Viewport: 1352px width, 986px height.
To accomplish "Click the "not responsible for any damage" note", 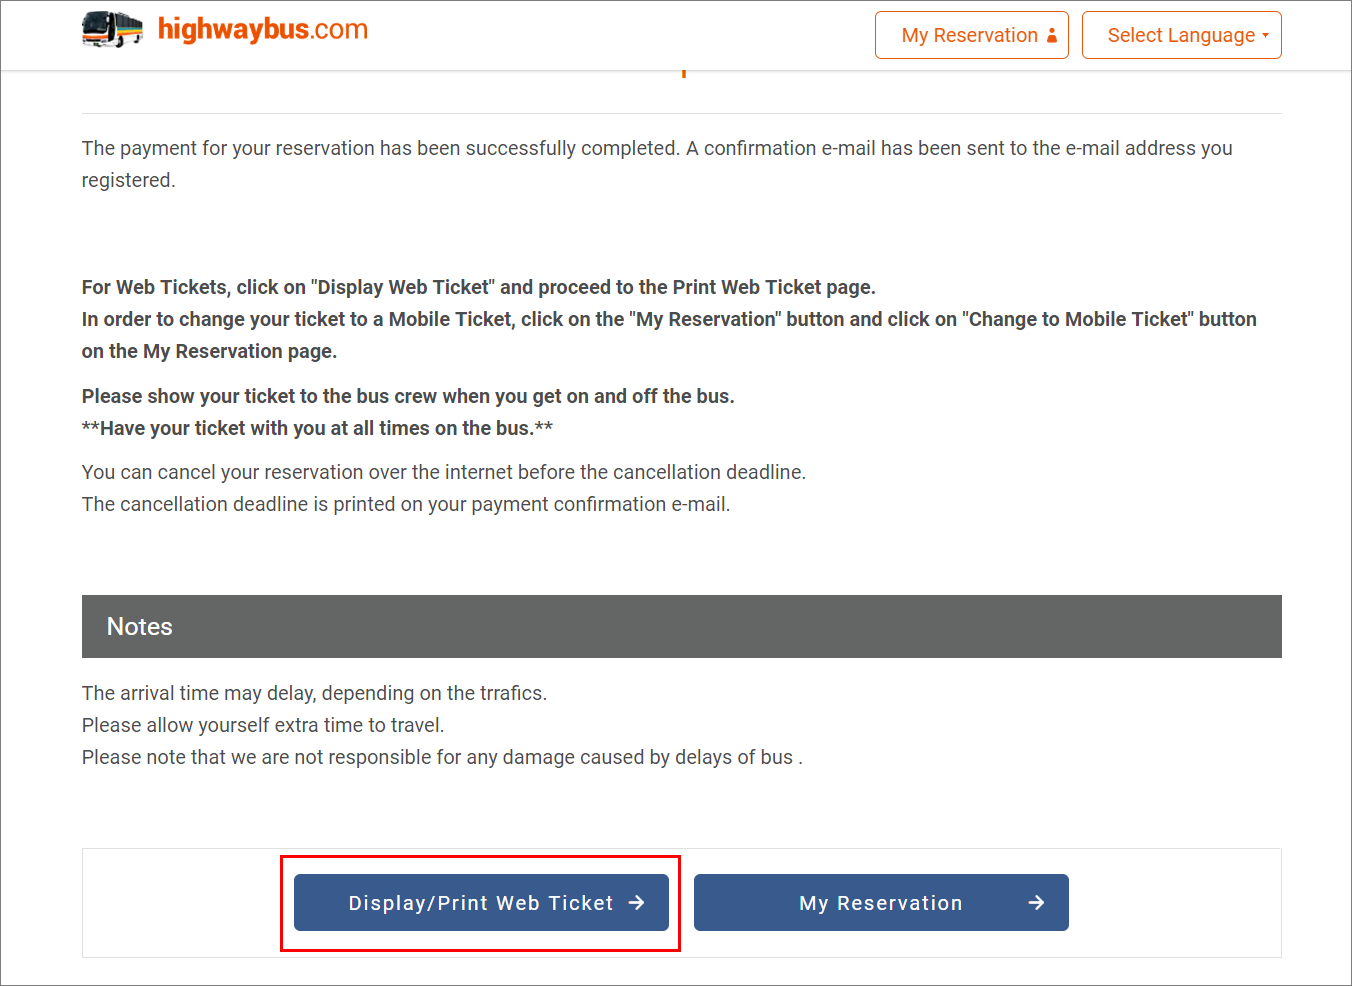I will 441,758.
